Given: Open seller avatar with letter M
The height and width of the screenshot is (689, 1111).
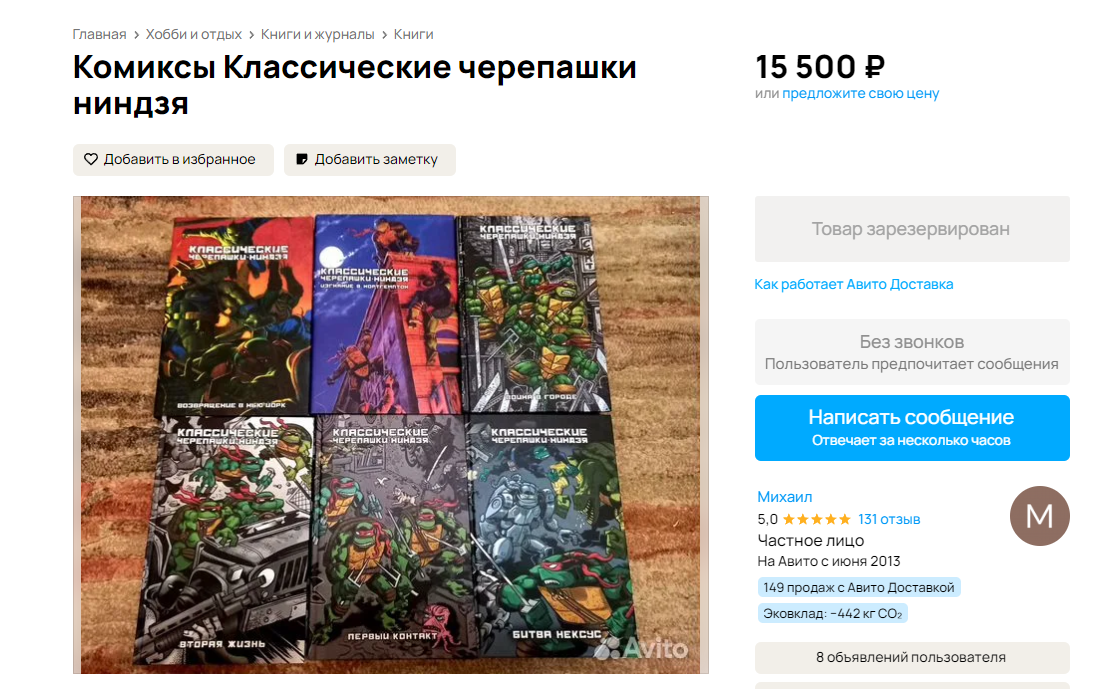Looking at the screenshot, I should (1039, 516).
